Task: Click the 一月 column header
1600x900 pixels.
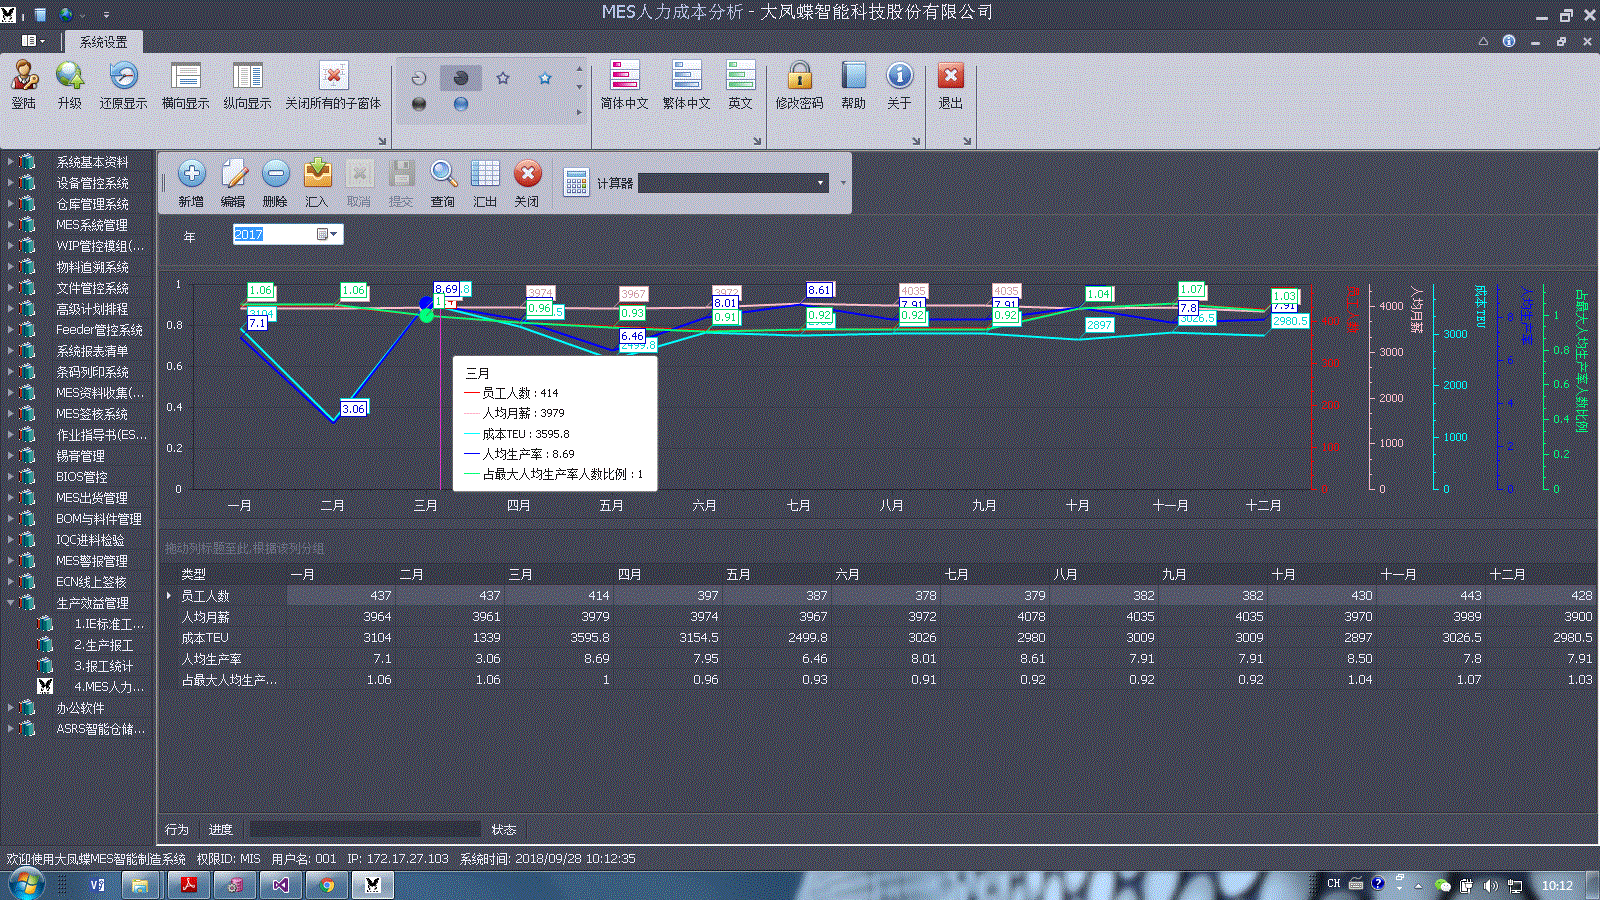Action: point(302,574)
